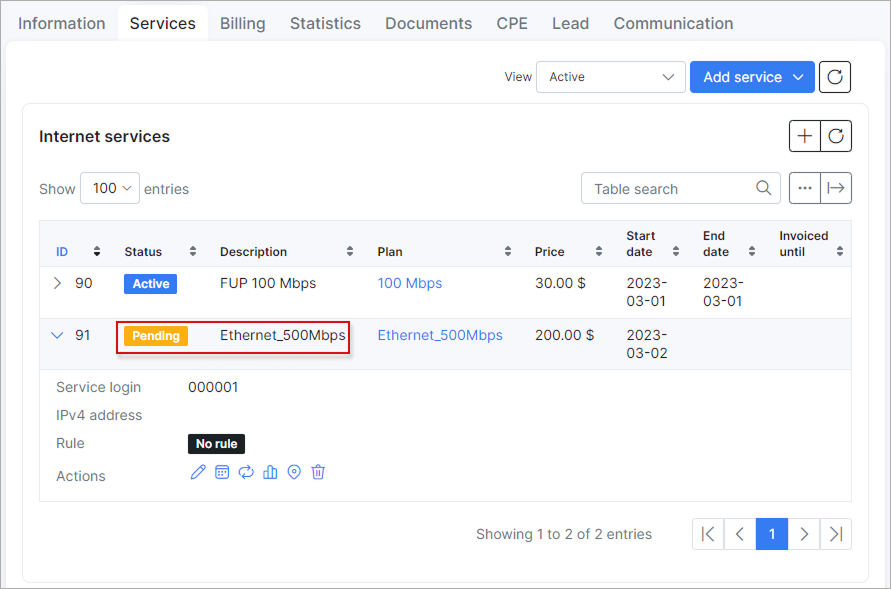
Task: Open the View Active dropdown
Action: (x=610, y=77)
